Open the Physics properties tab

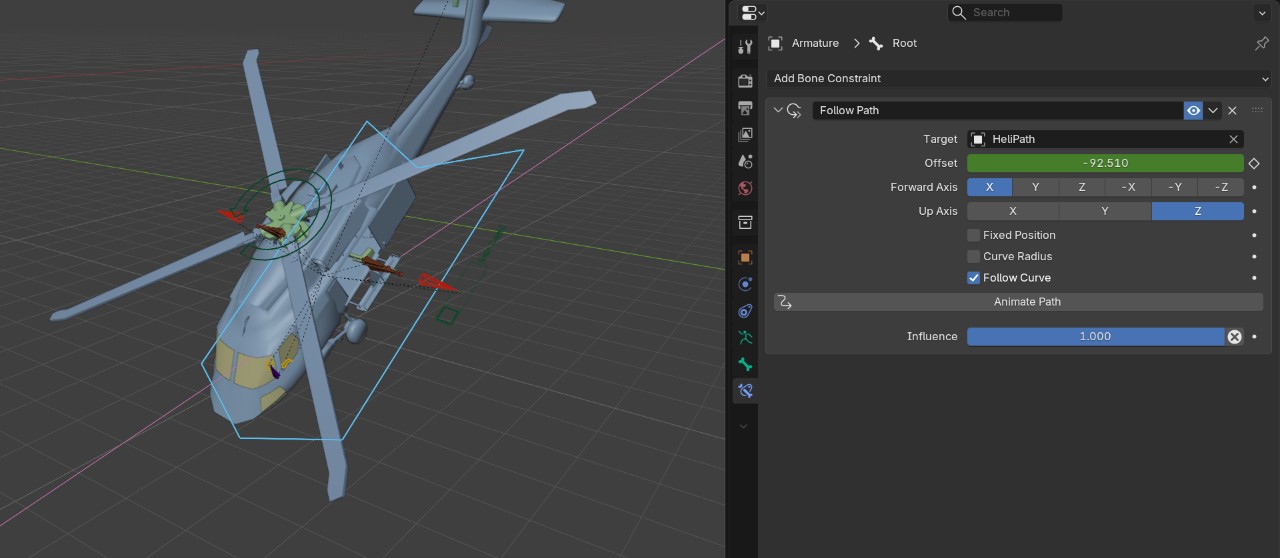pos(745,284)
